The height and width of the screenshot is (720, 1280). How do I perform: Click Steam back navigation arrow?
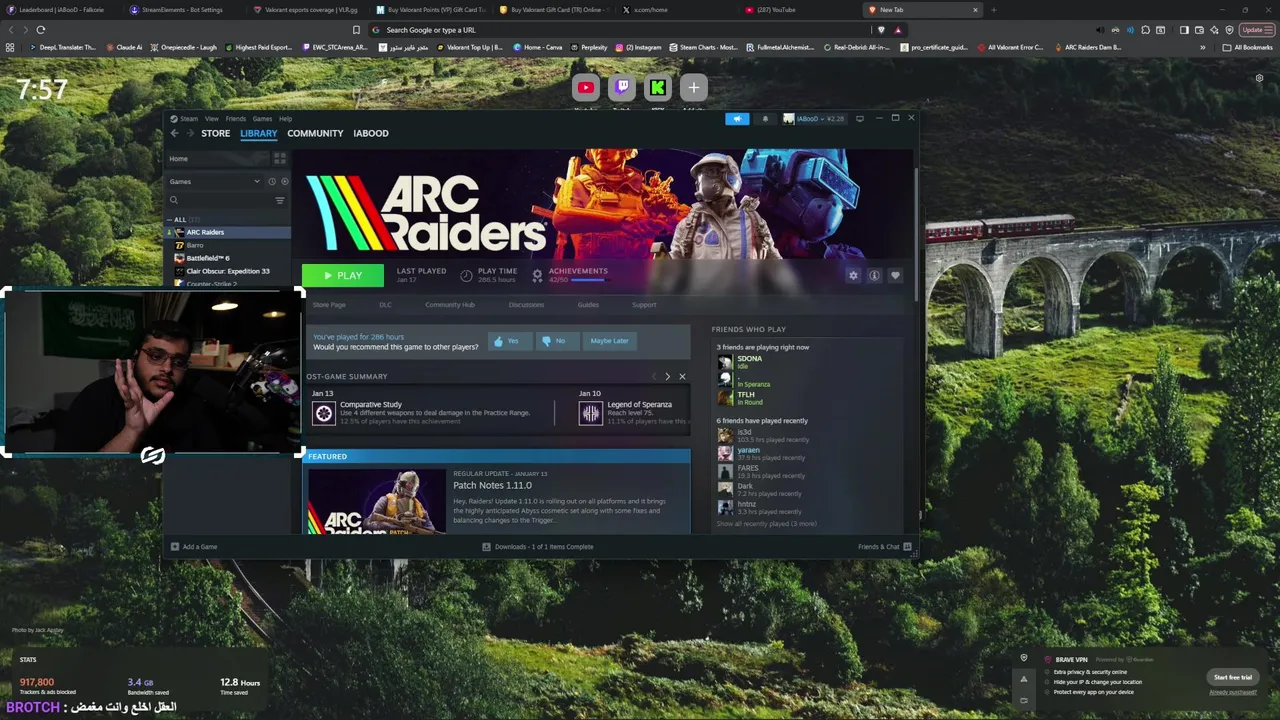[x=174, y=133]
